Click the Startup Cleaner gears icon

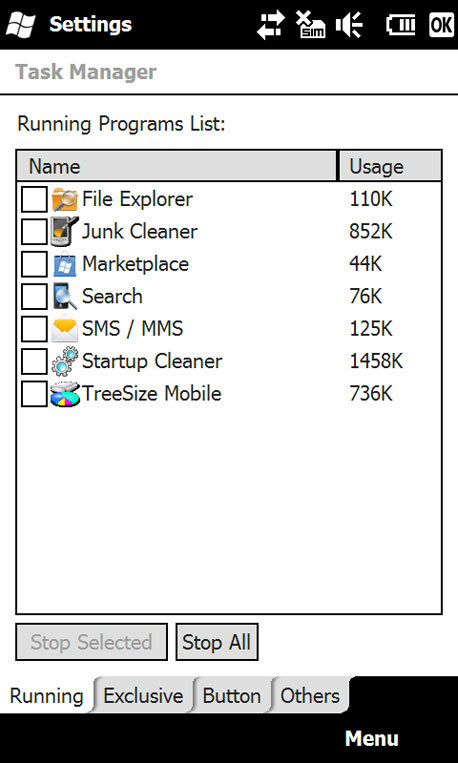pos(64,361)
